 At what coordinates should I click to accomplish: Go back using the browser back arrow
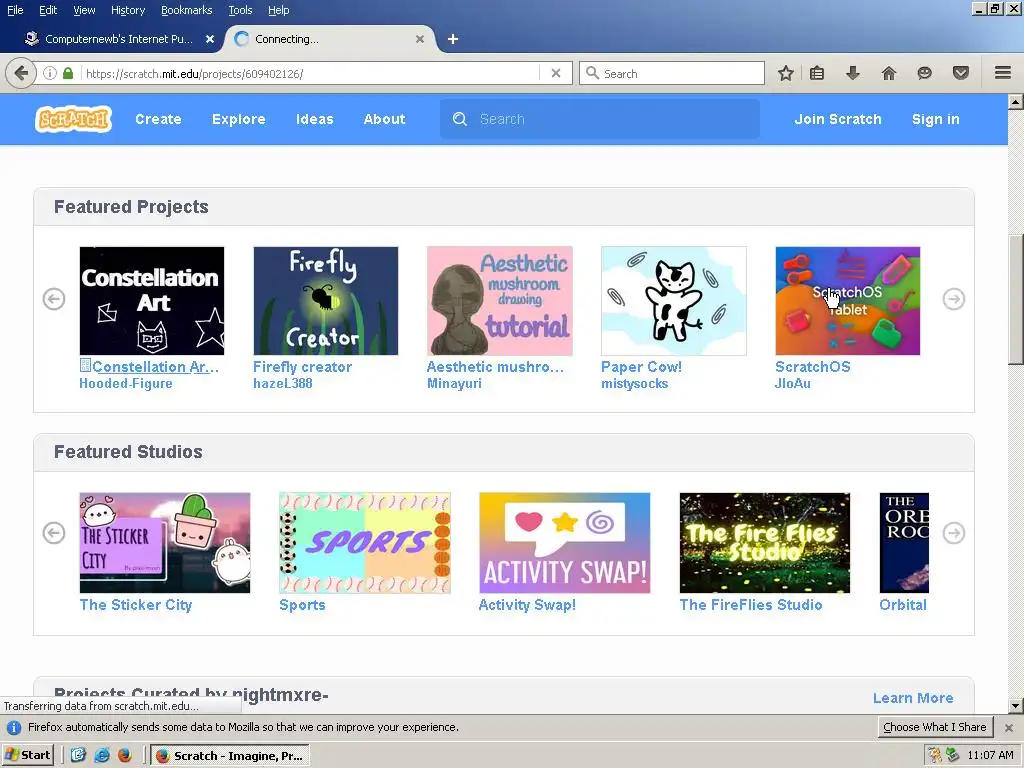[x=21, y=73]
